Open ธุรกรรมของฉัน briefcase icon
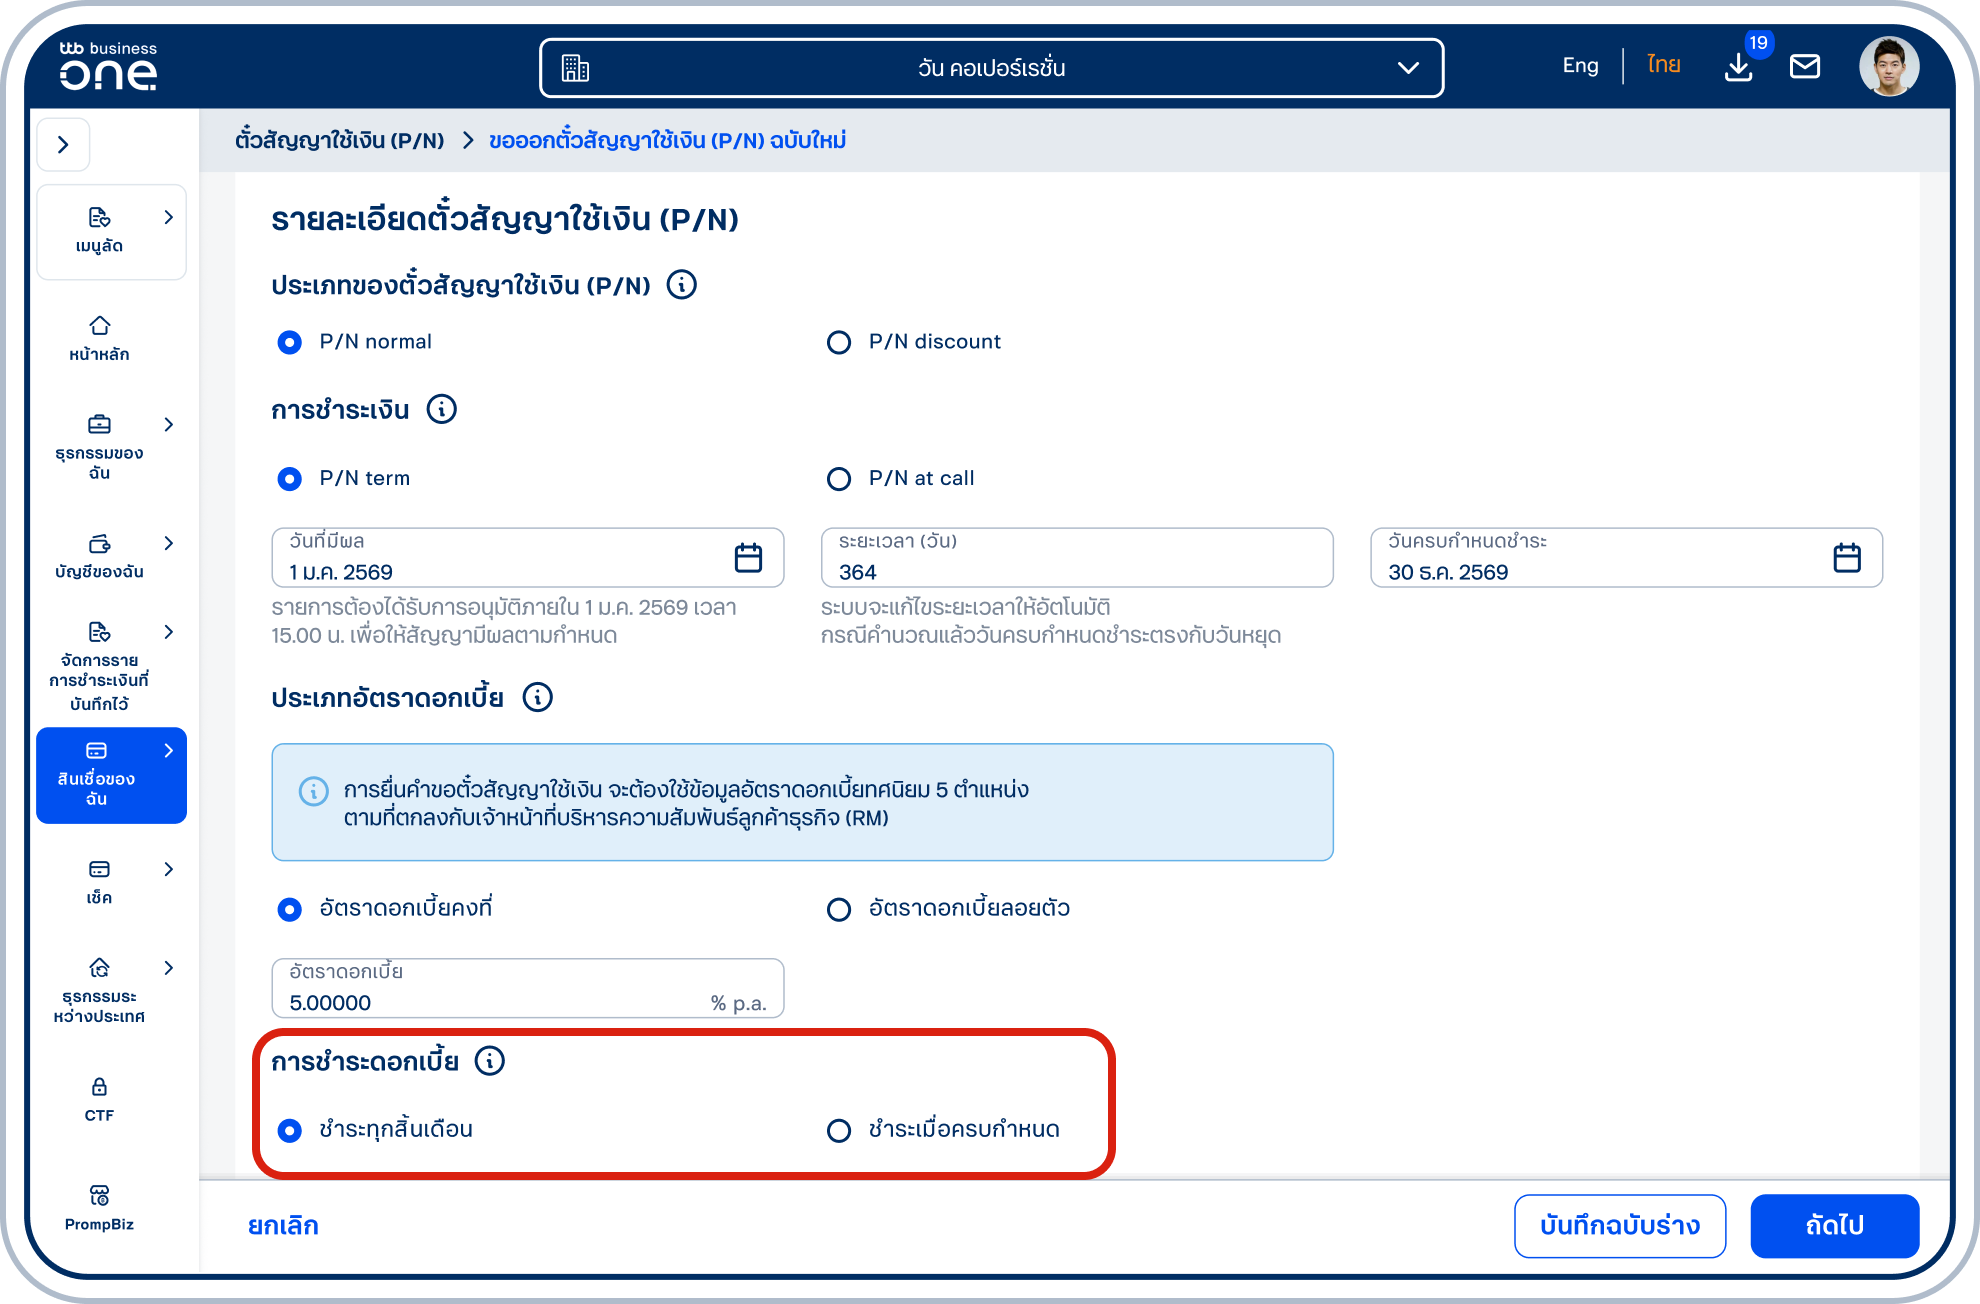The image size is (1980, 1304). tap(99, 424)
